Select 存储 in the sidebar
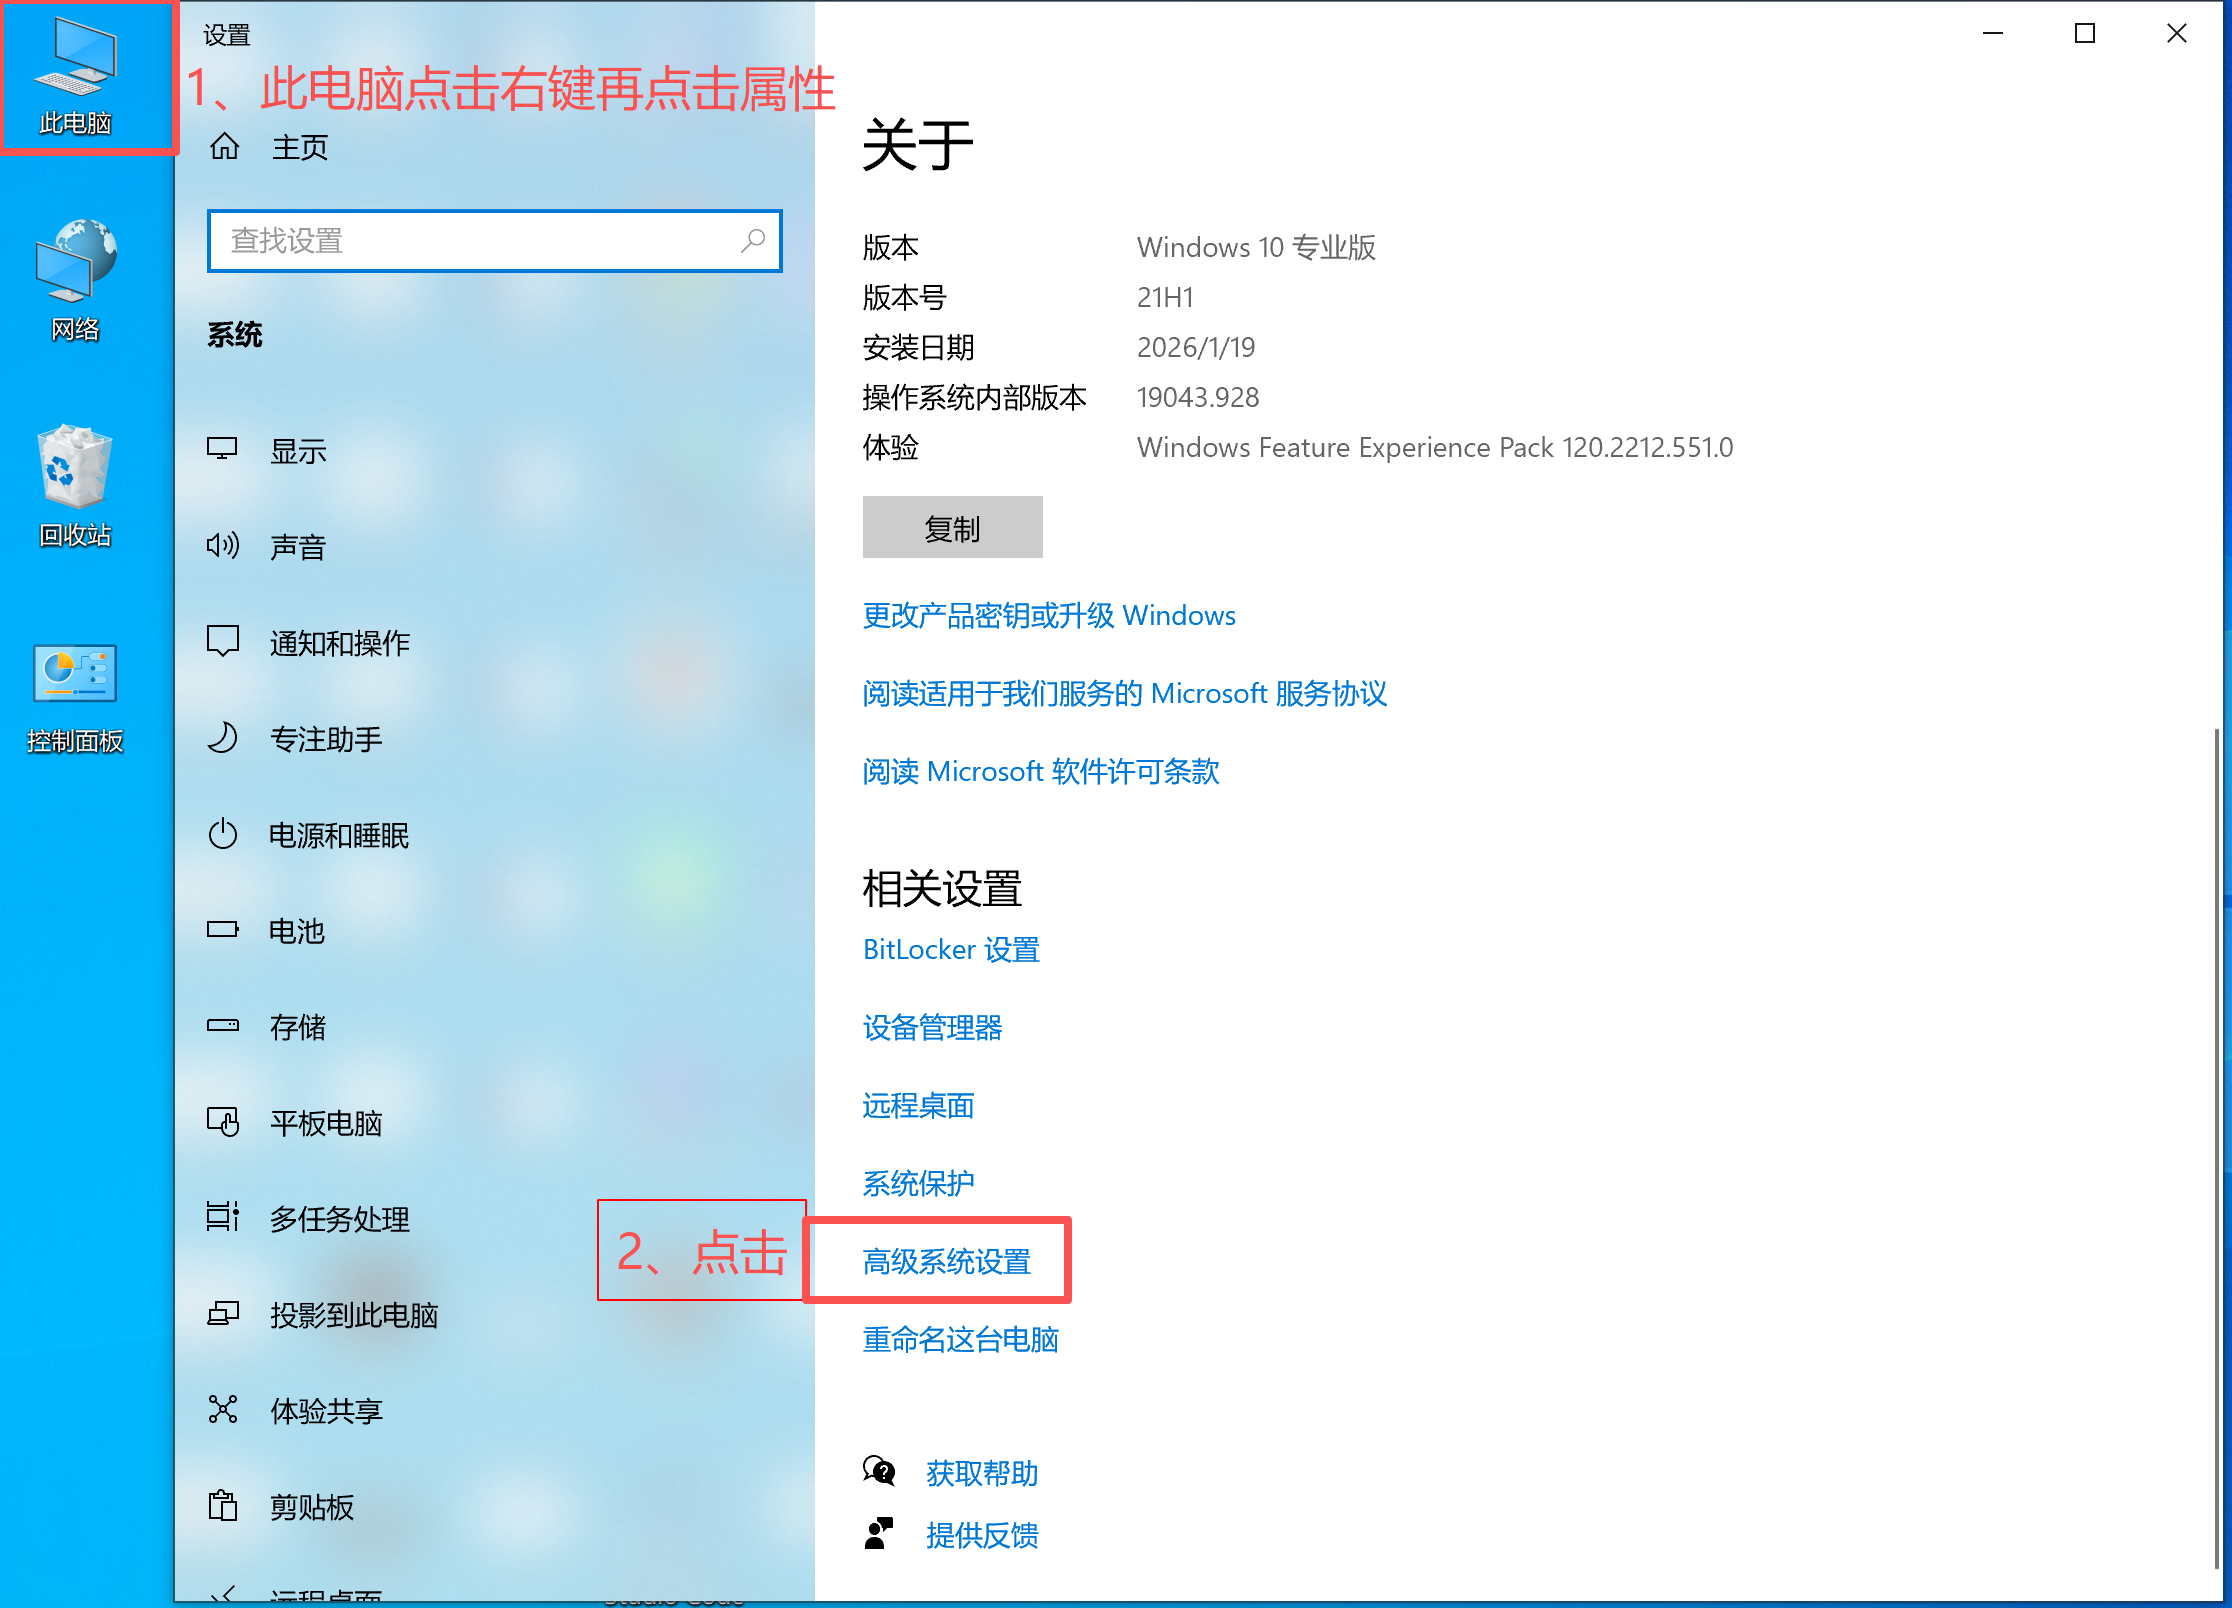 [297, 1026]
